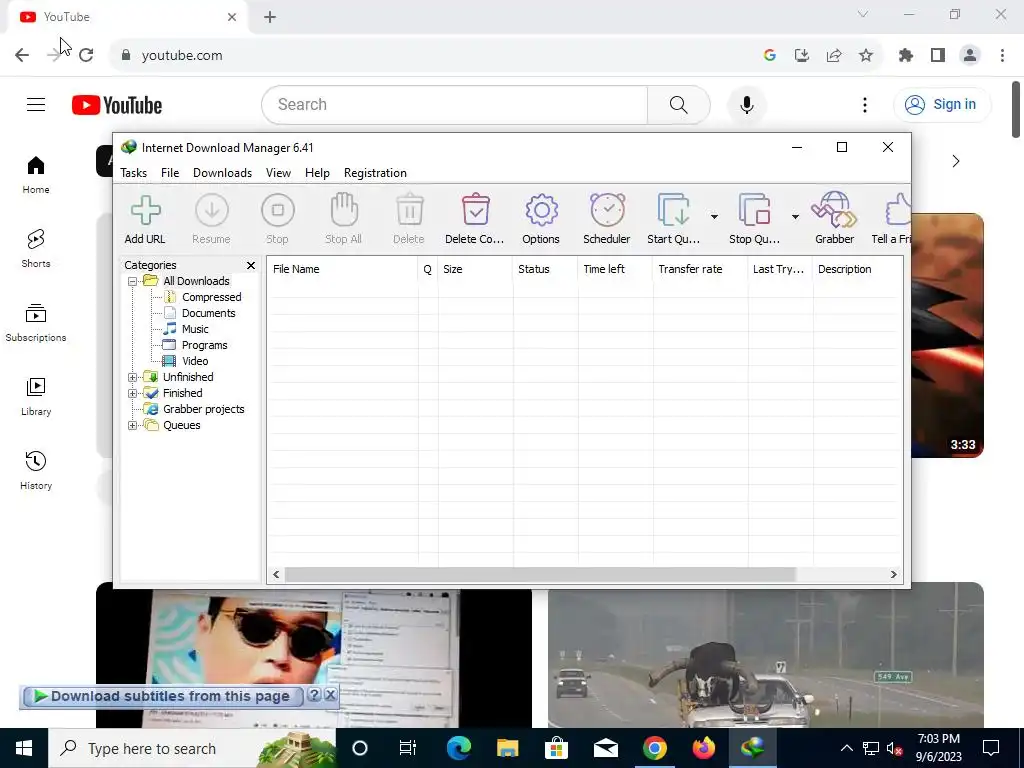
Task: Bookmark page with star icon
Action: pyautogui.click(x=866, y=56)
